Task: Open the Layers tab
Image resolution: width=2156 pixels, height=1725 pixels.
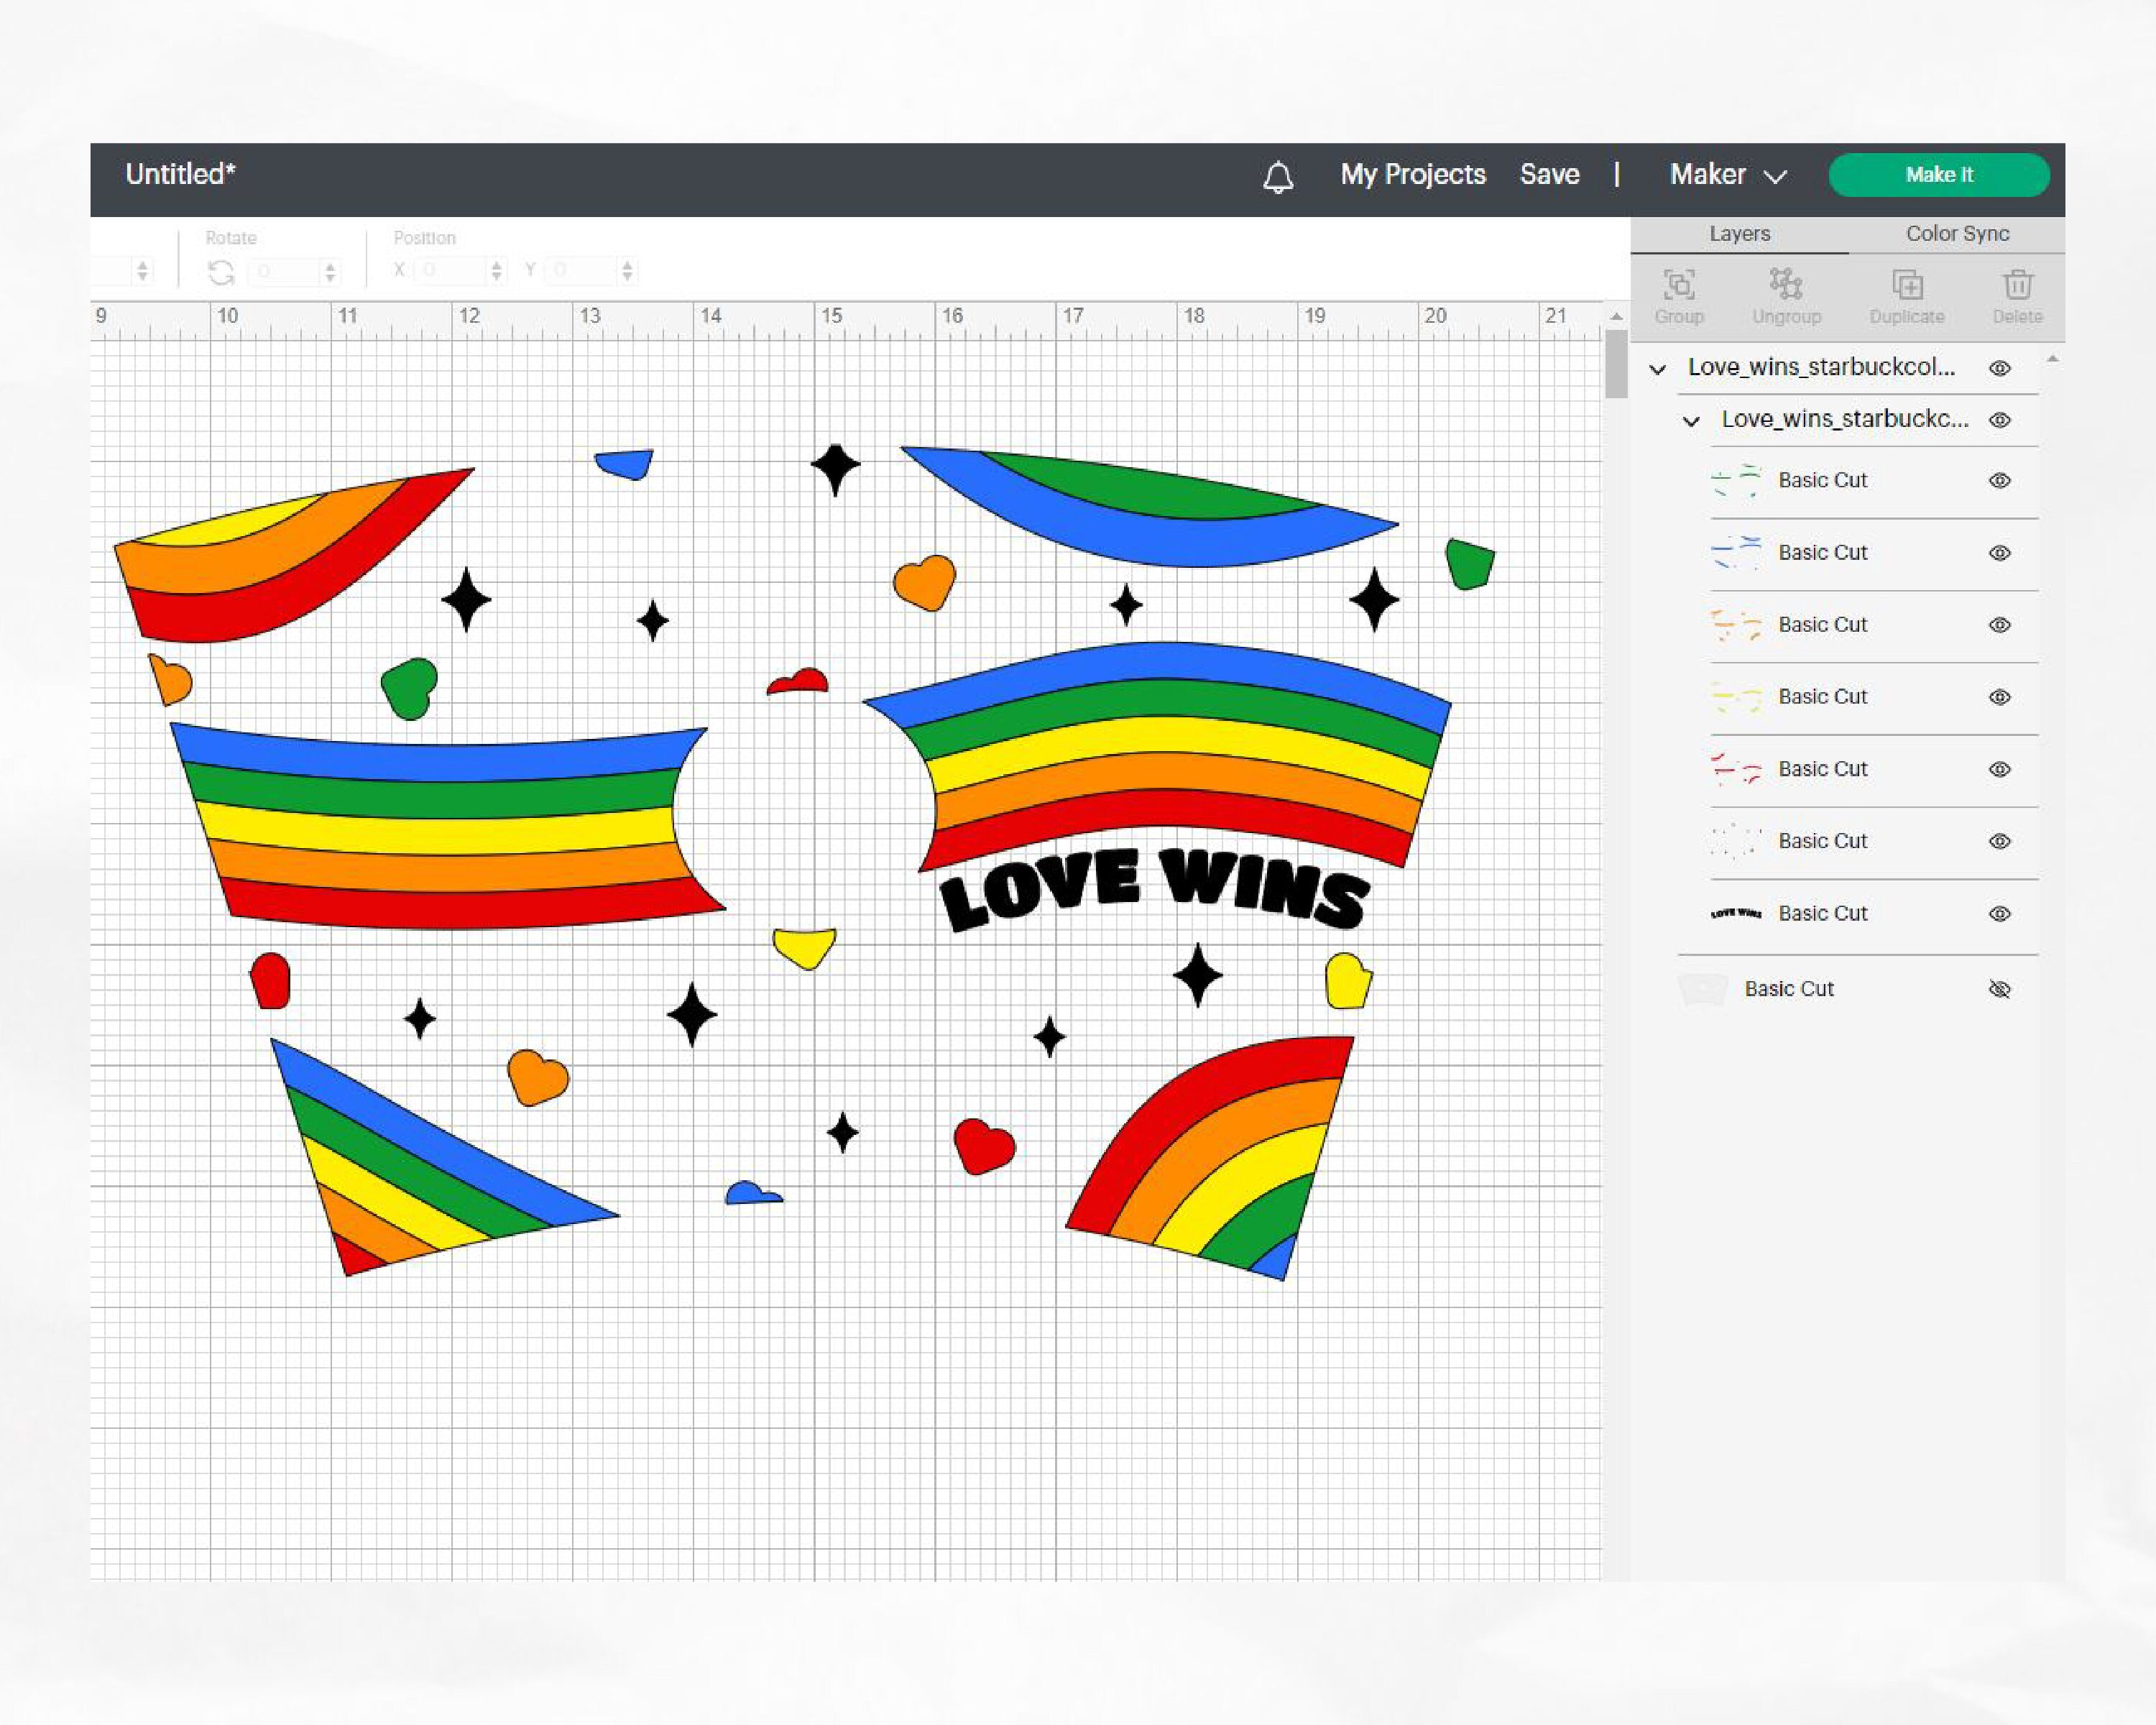Action: coord(1740,233)
